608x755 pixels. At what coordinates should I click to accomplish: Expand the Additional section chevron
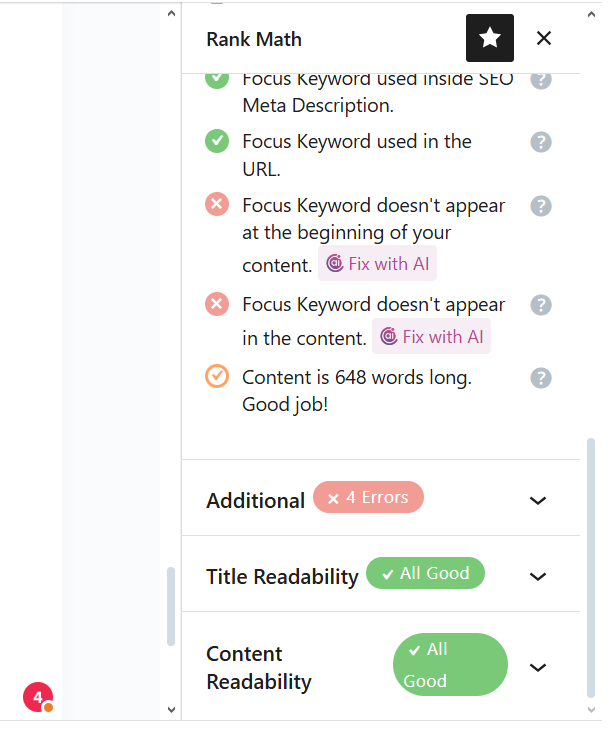click(x=538, y=500)
